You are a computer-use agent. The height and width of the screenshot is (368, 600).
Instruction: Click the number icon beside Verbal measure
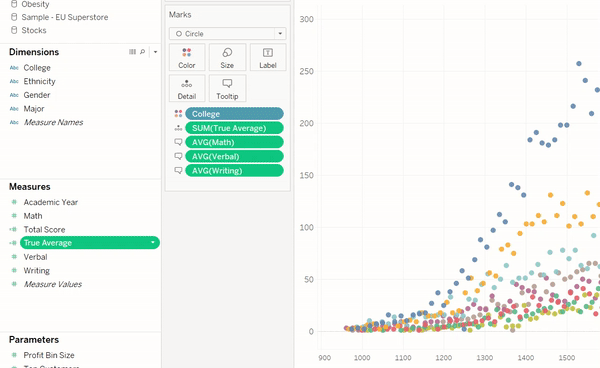click(14, 257)
